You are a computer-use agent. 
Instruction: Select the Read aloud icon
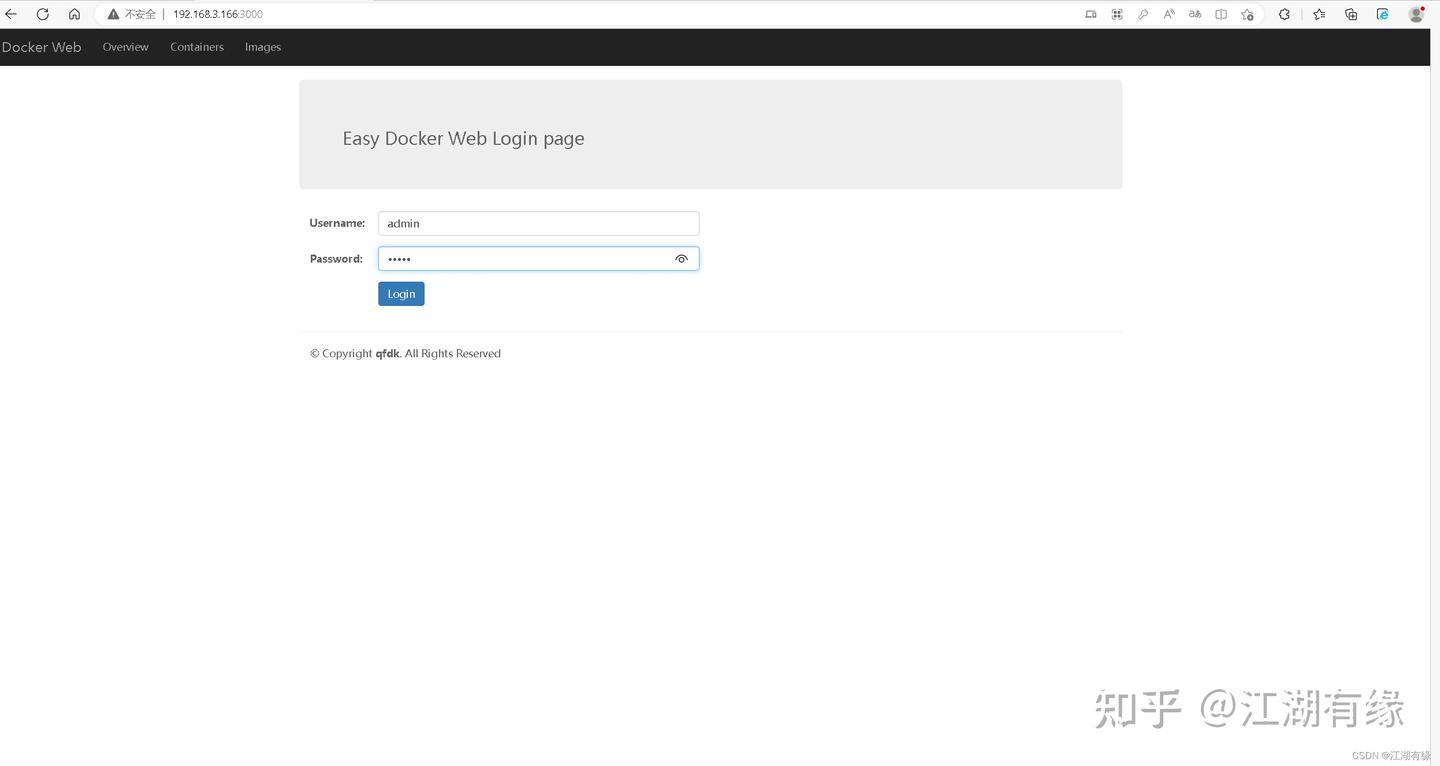pyautogui.click(x=1169, y=14)
